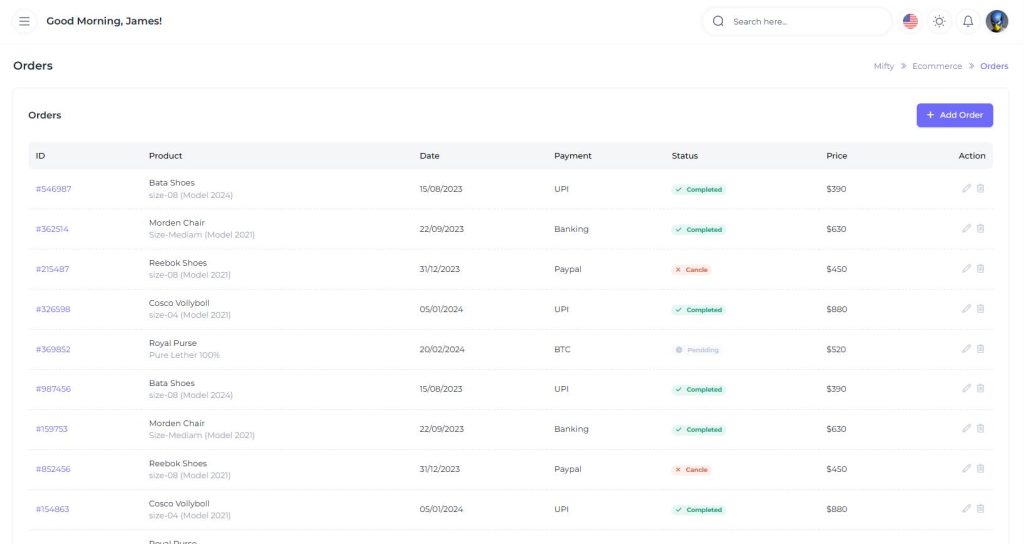Screen dimensions: 1024x544
Task: Delete order #546987 with trash icon
Action: pyautogui.click(x=980, y=189)
